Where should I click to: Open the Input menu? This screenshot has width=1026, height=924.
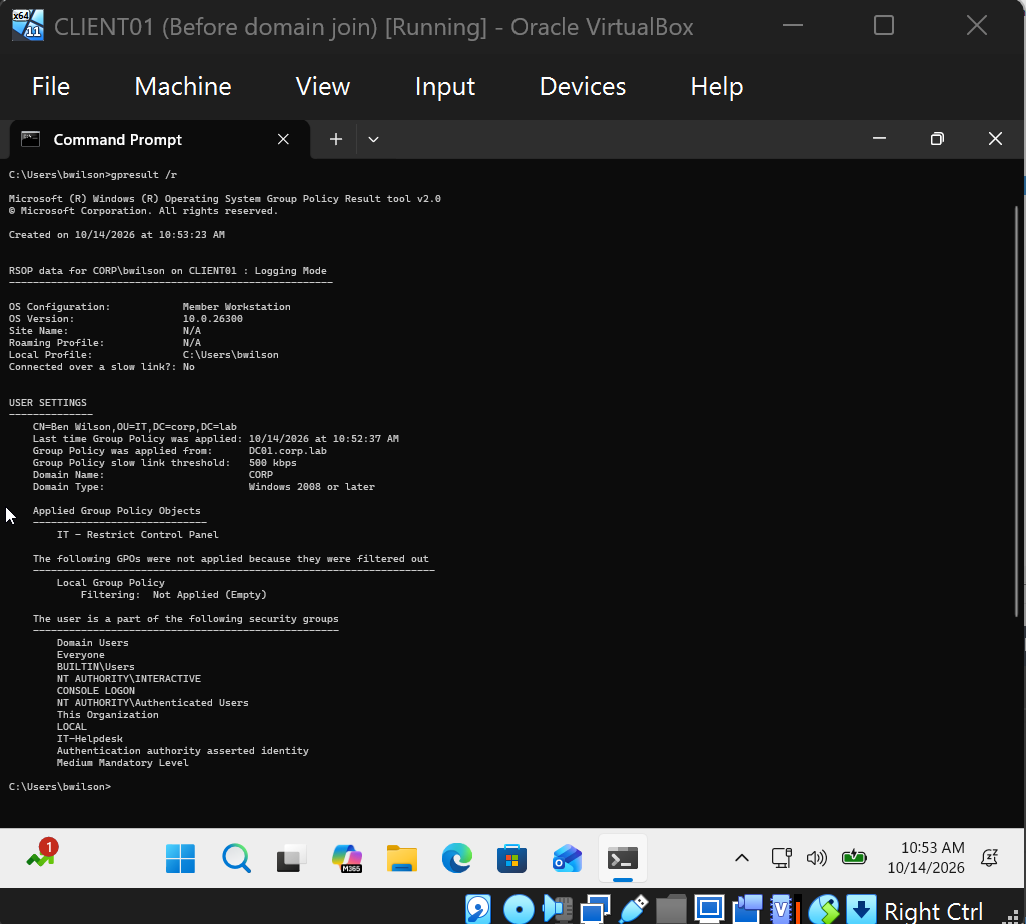445,86
